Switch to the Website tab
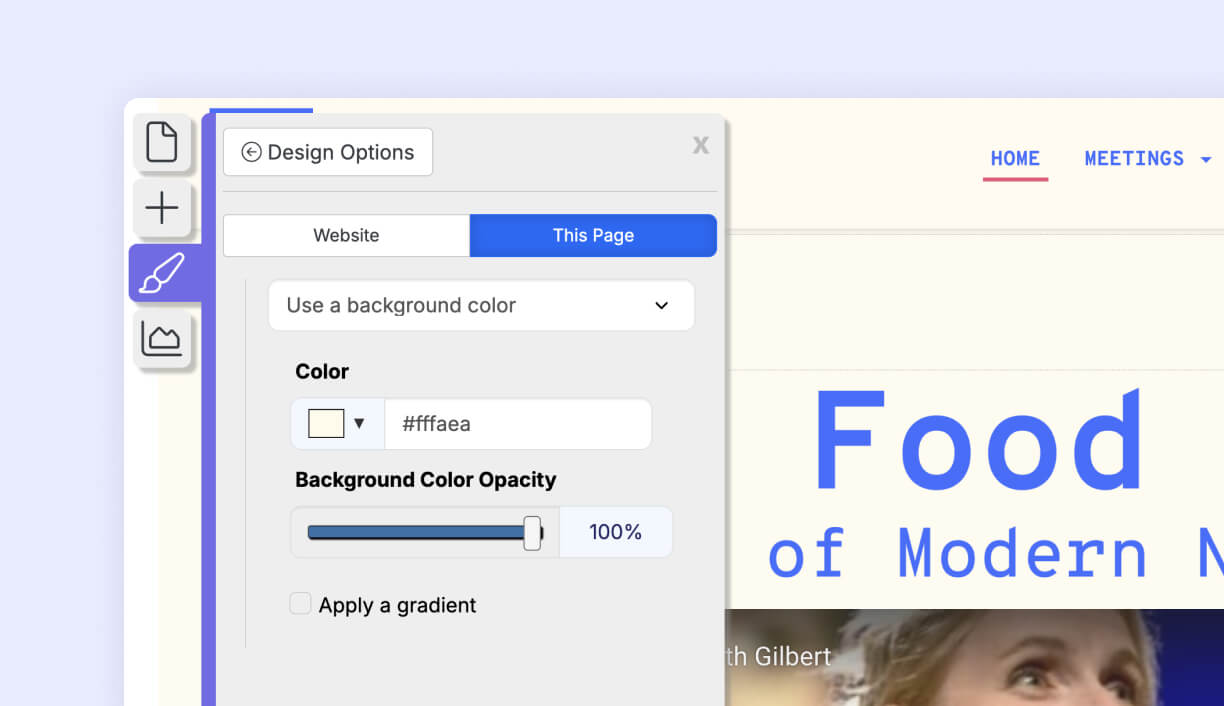Screen dimensions: 1224x706 tap(346, 235)
